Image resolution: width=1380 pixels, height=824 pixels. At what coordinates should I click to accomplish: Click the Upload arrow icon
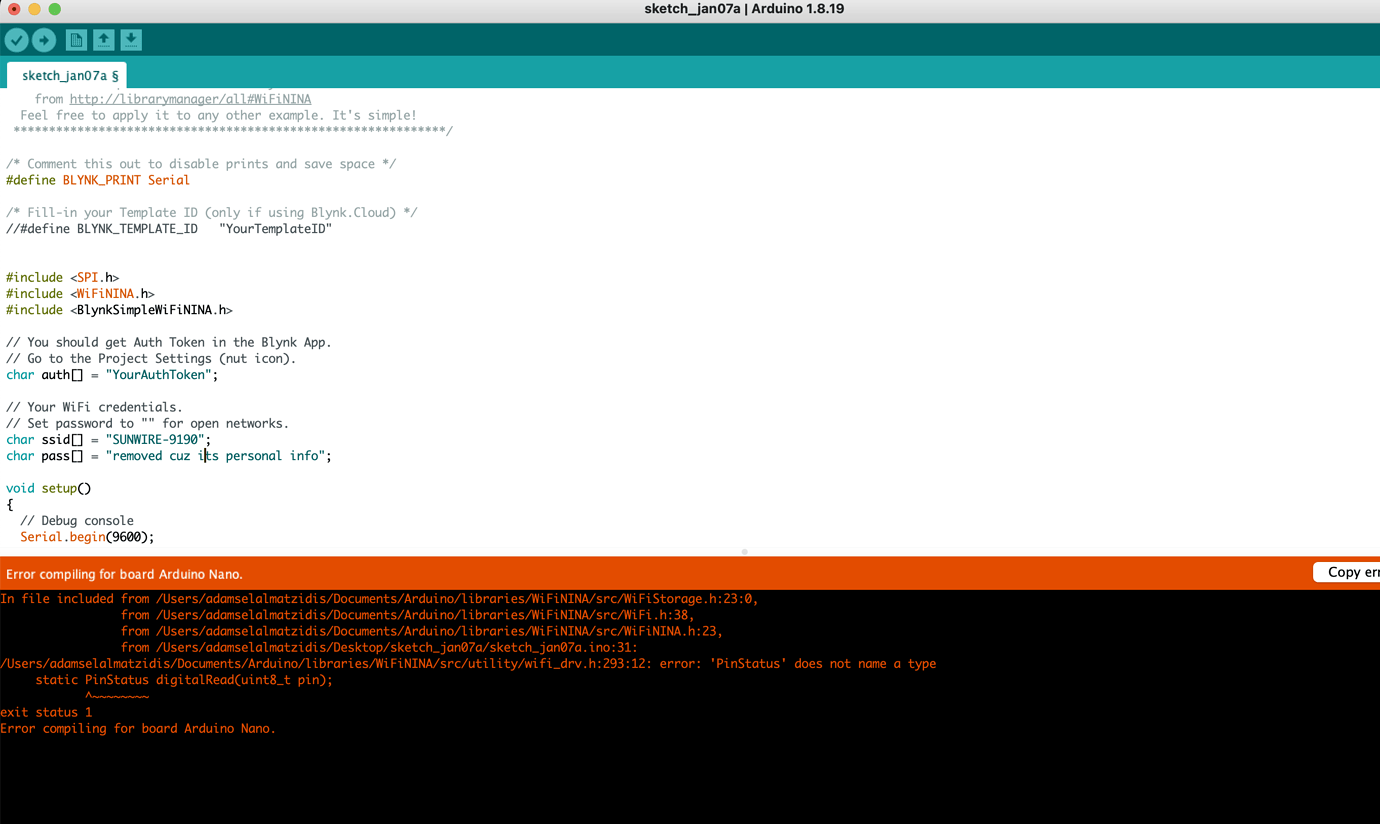click(x=44, y=40)
